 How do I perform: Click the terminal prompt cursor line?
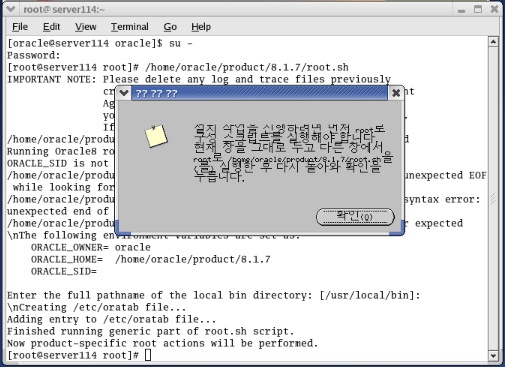coord(79,355)
